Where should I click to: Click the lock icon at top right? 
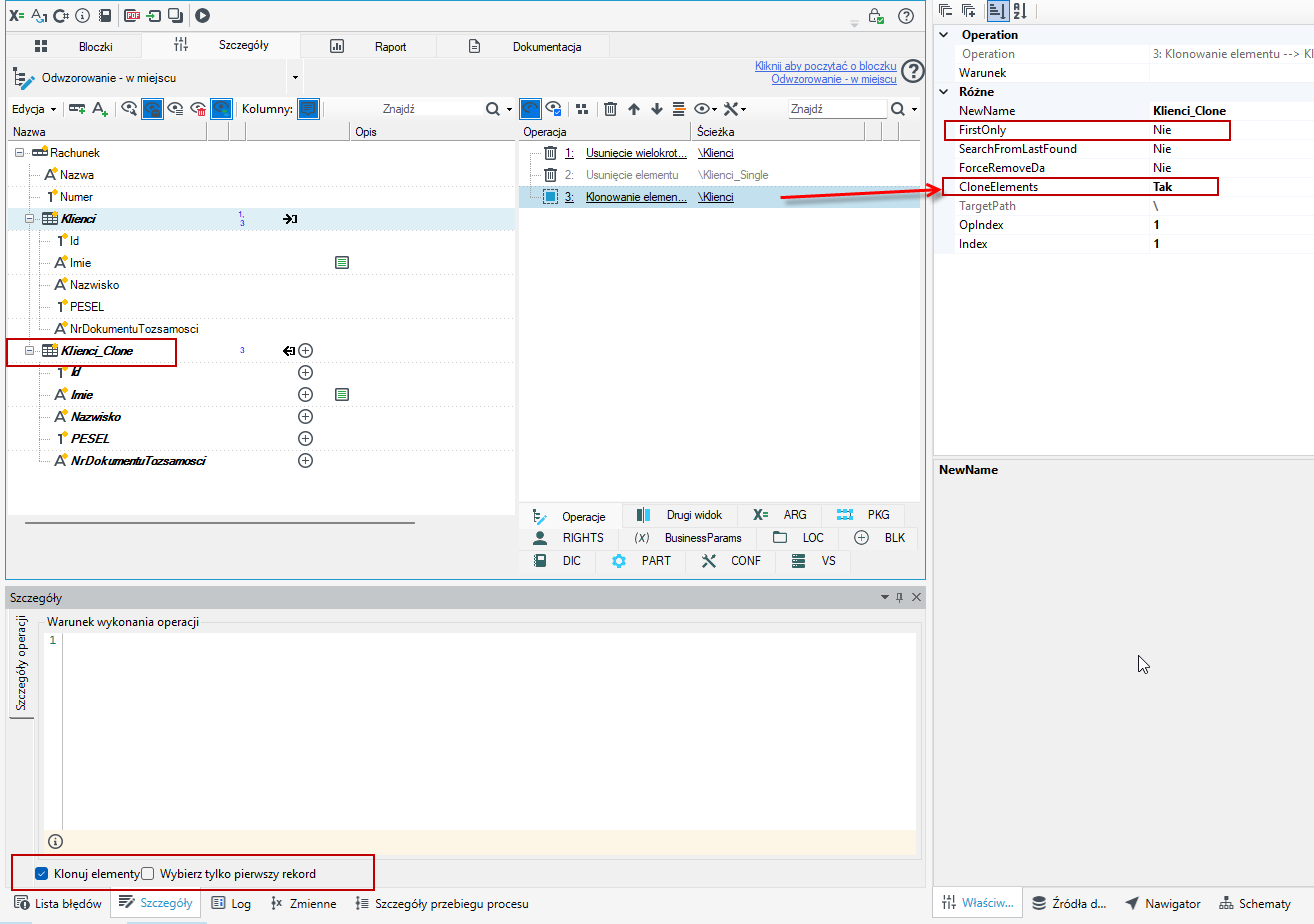click(876, 15)
